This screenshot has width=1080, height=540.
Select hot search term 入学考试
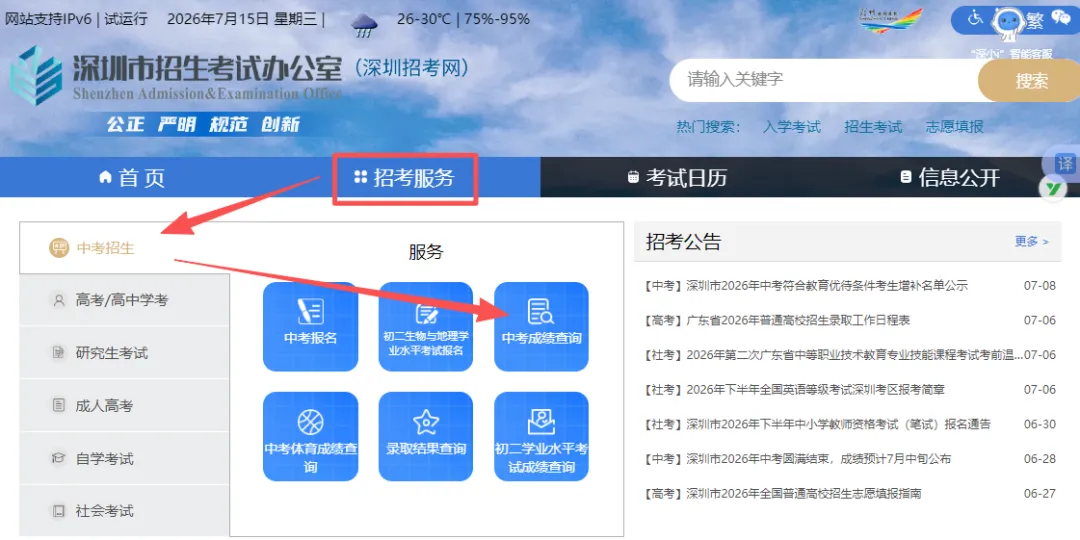[791, 127]
